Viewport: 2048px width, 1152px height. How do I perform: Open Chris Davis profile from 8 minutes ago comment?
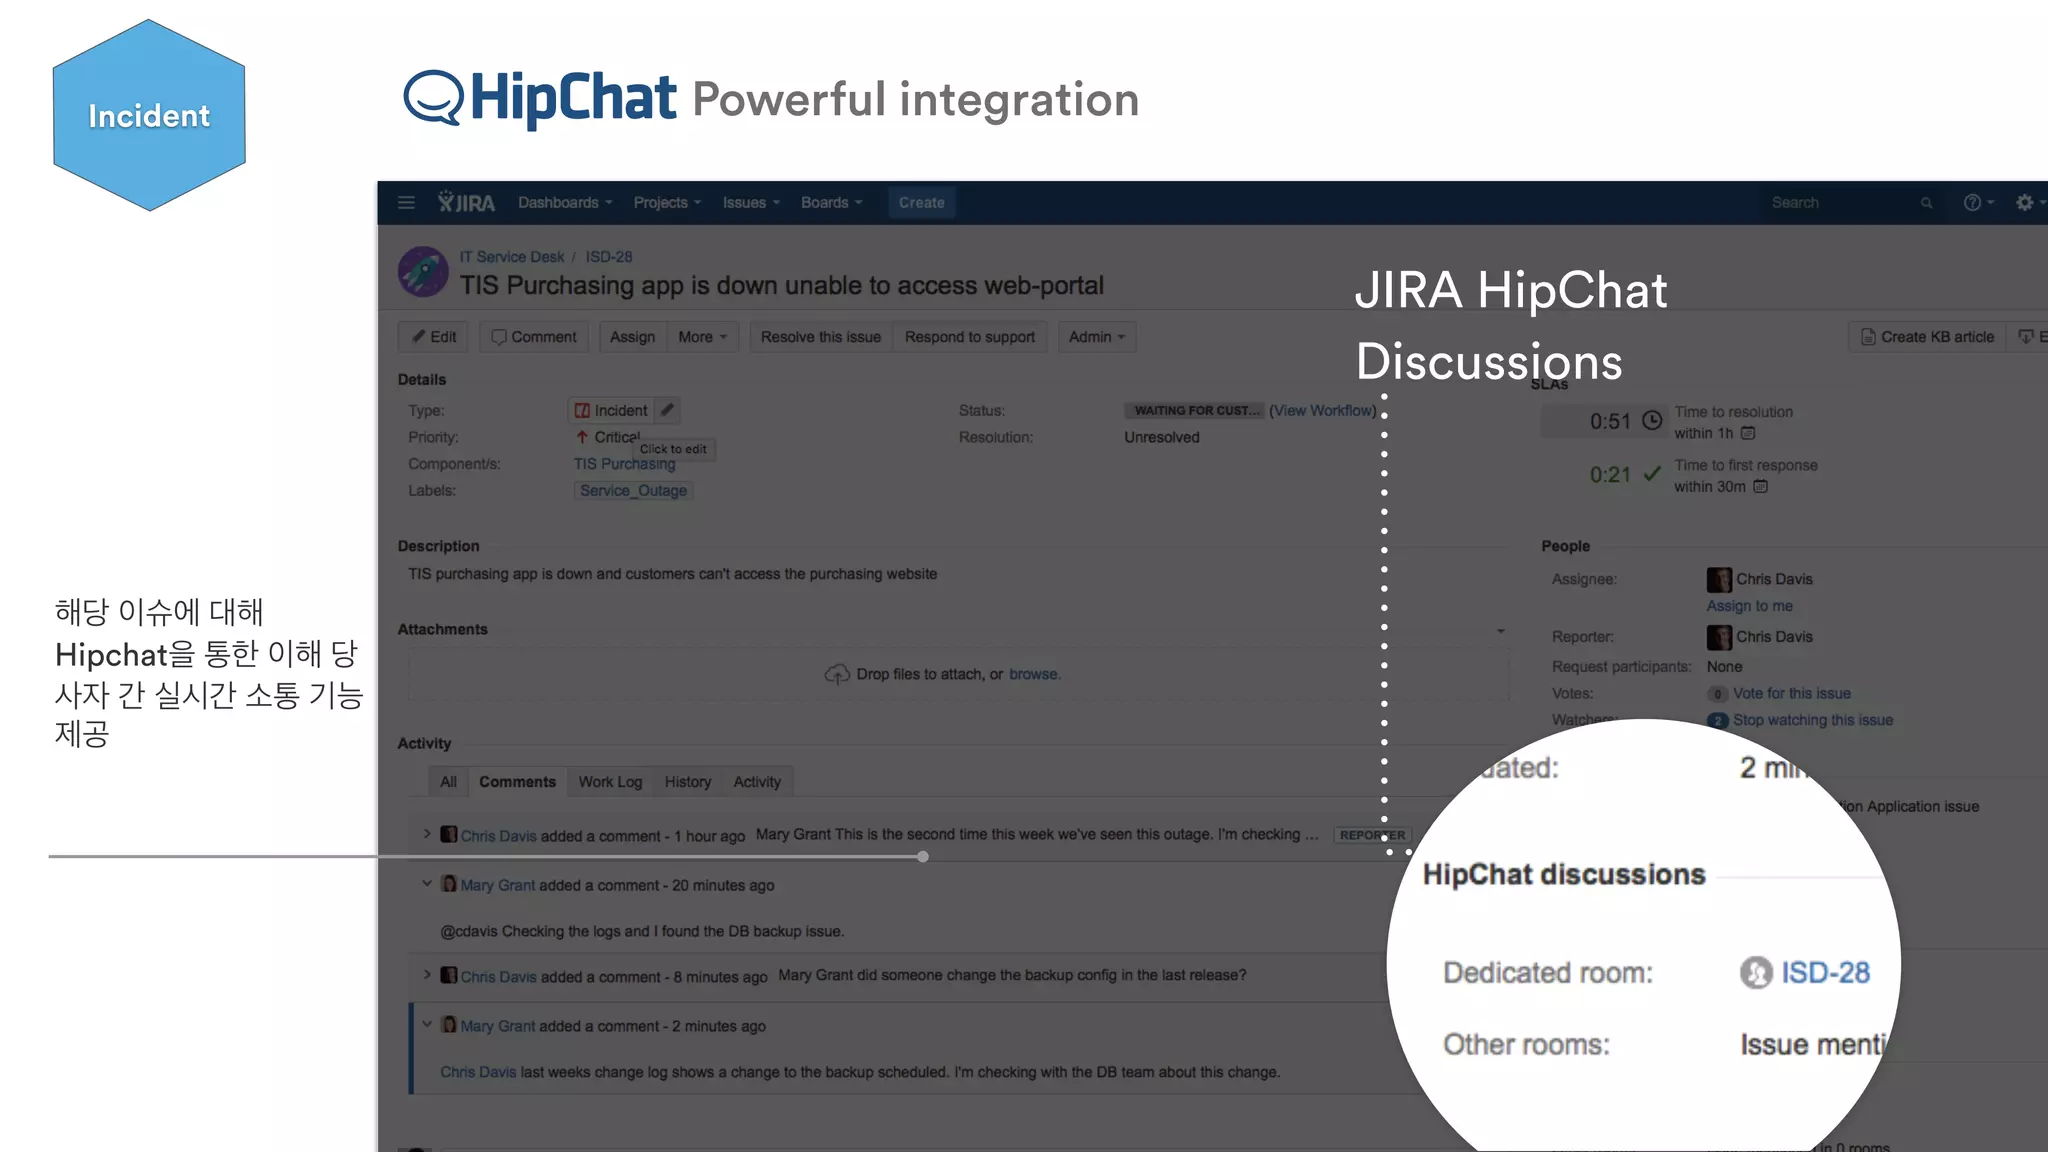(x=498, y=977)
